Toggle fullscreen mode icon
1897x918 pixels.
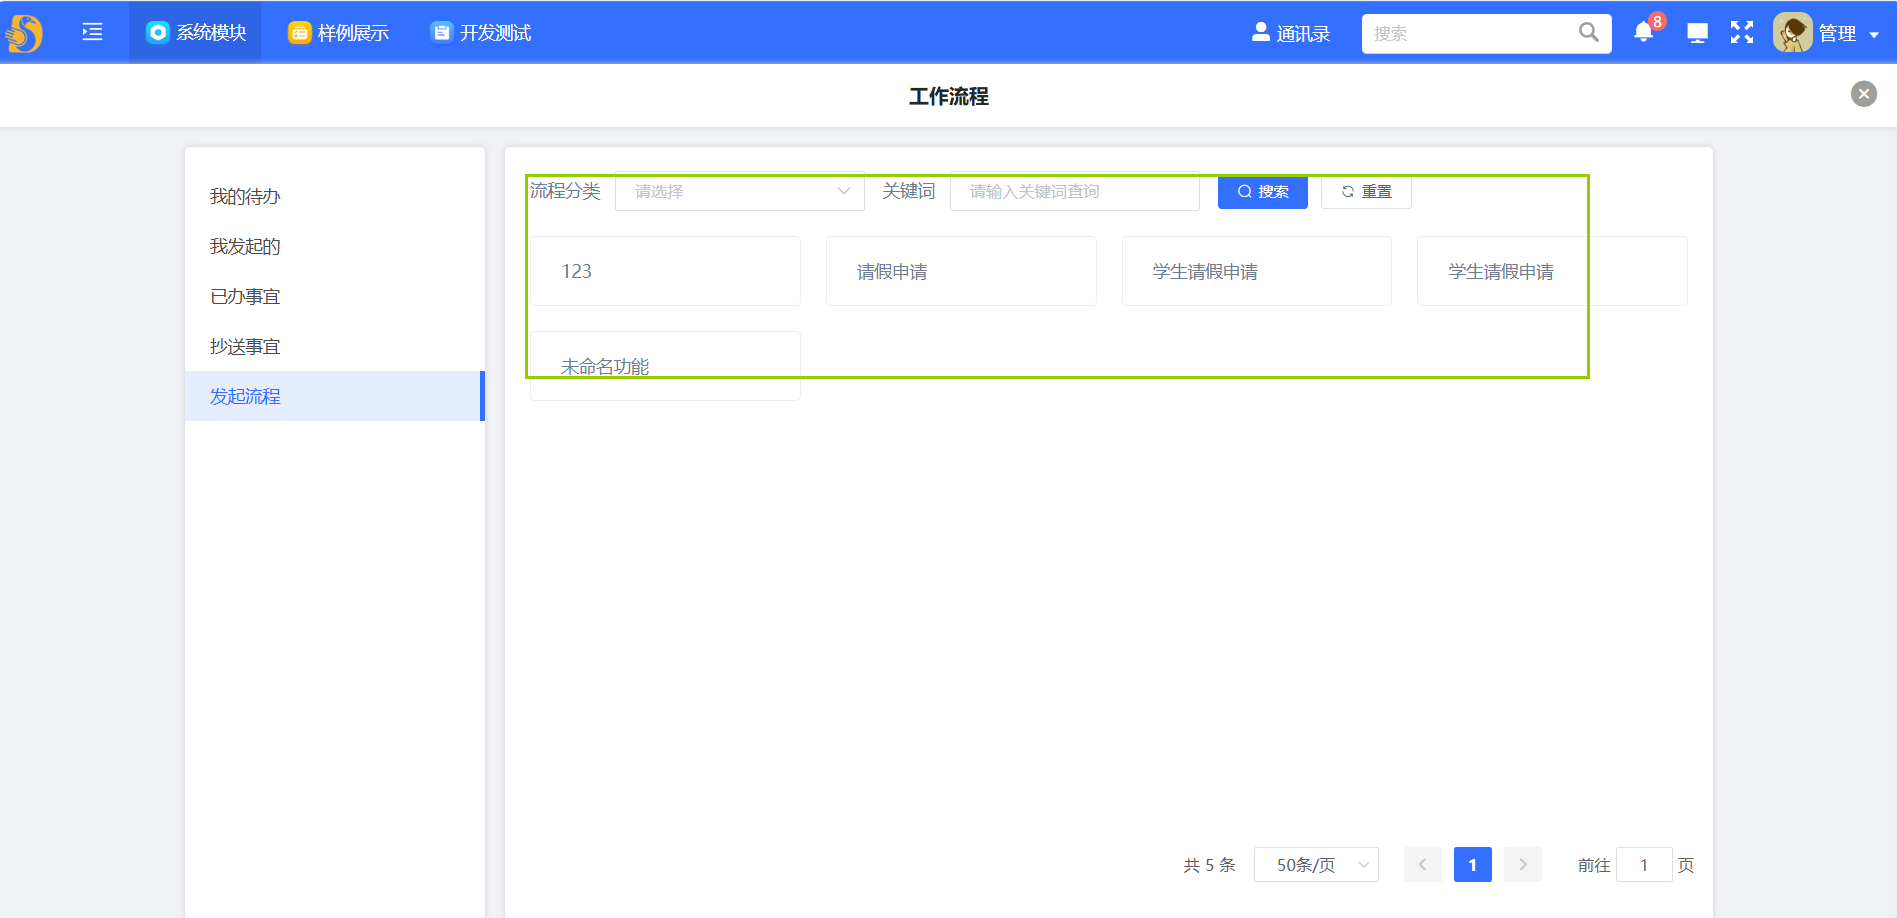[x=1742, y=33]
